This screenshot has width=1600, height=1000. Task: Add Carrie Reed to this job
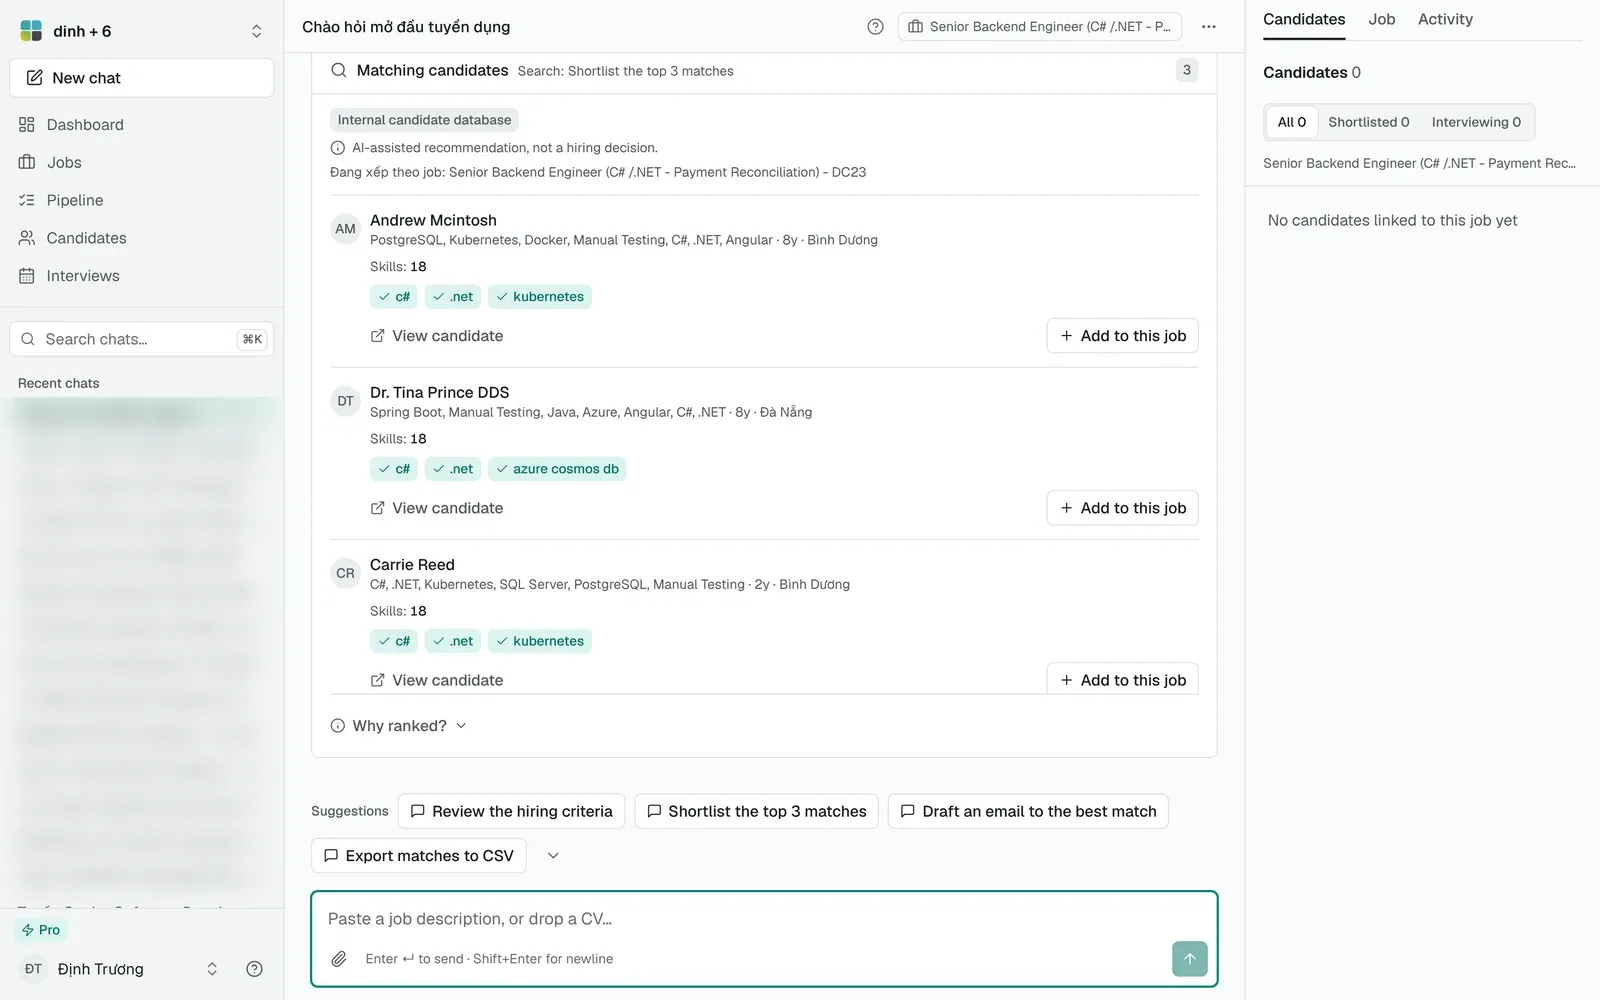point(1122,679)
